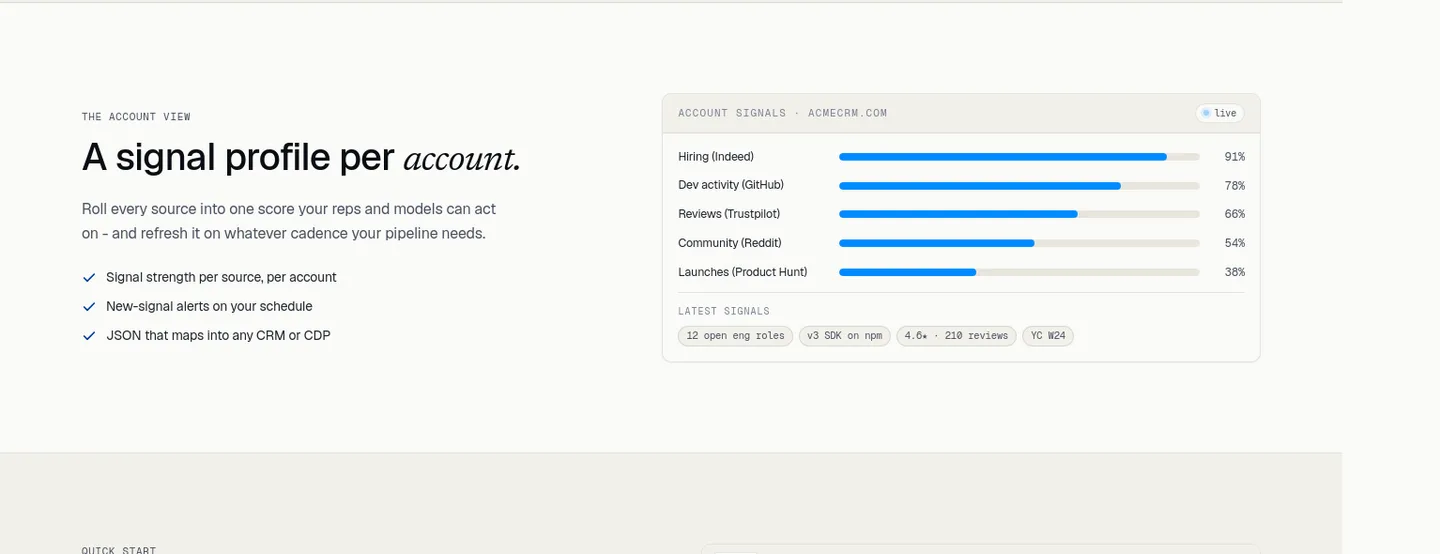Click the Launches (Product Hunt) label

[x=743, y=272]
